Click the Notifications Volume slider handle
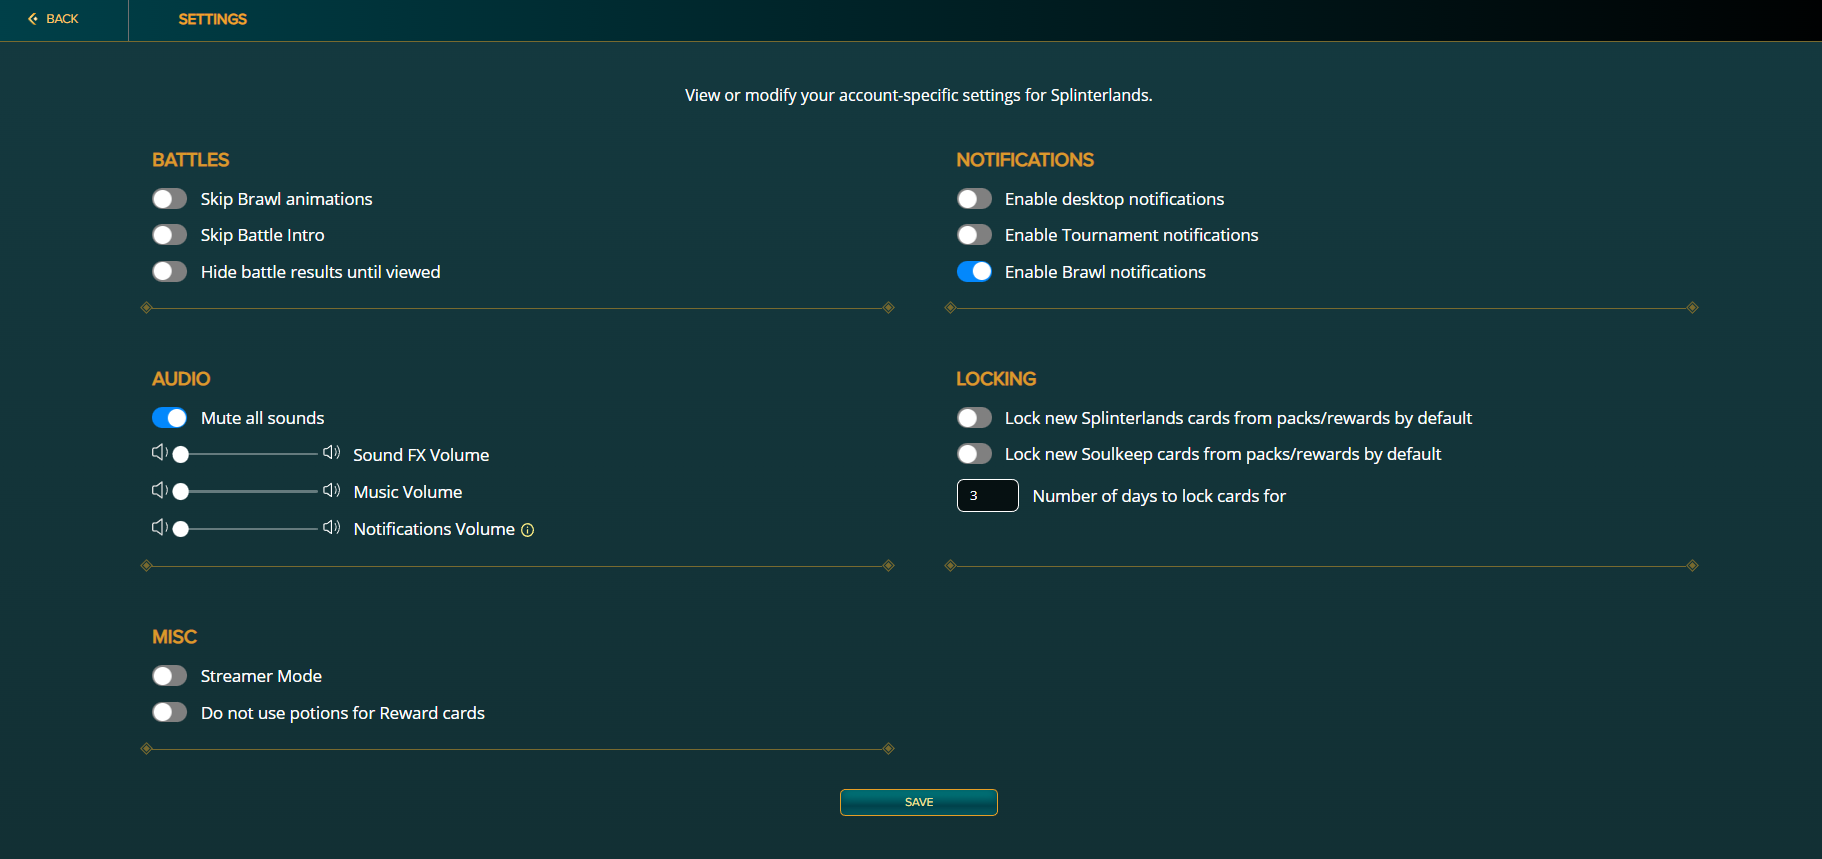Viewport: 1822px width, 859px height. click(181, 529)
